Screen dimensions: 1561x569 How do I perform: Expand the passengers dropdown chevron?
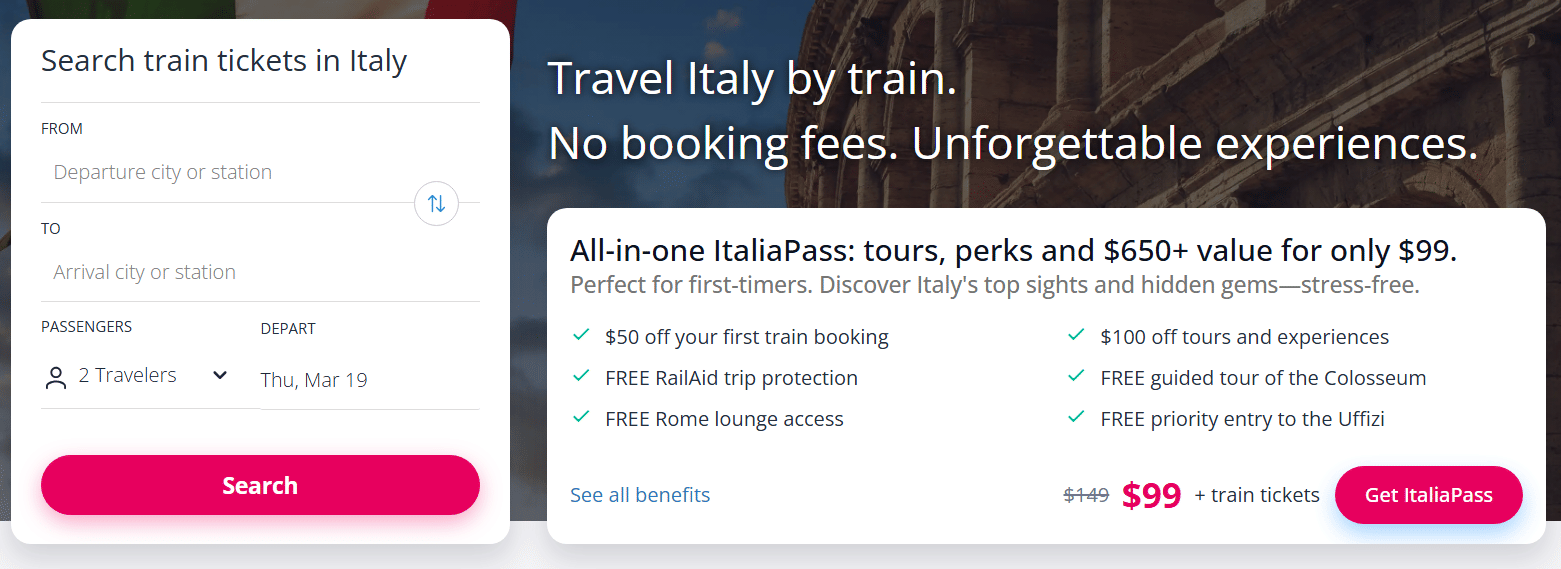[x=220, y=376]
